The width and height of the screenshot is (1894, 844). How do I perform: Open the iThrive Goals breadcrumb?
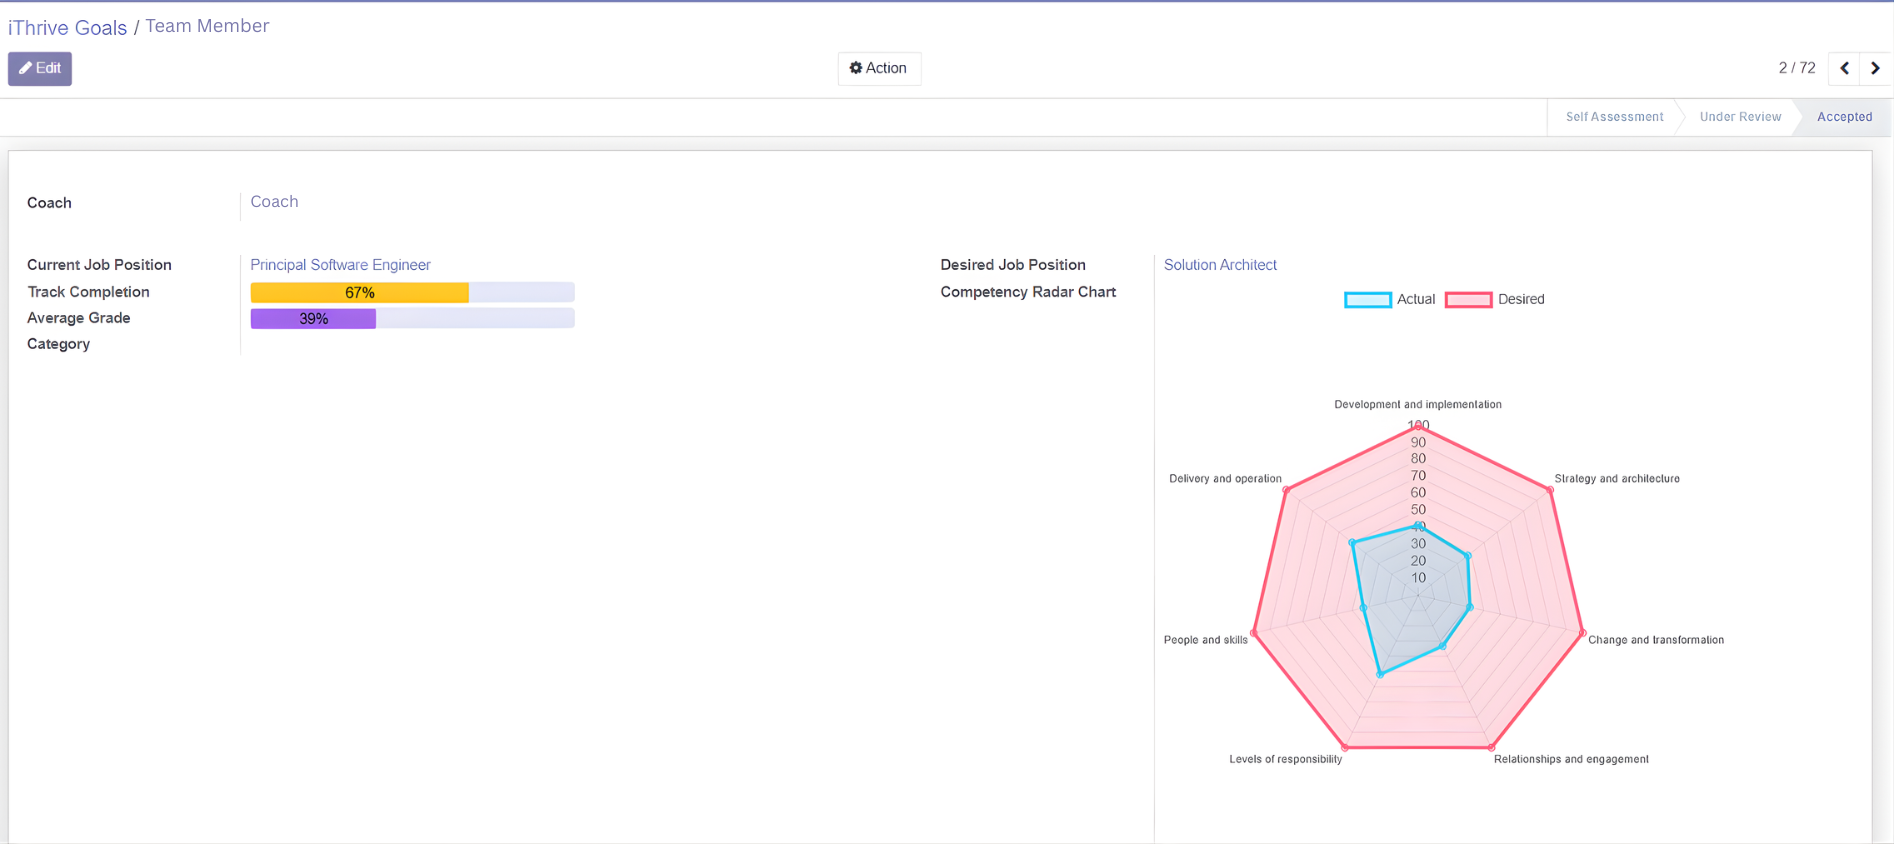pos(67,28)
